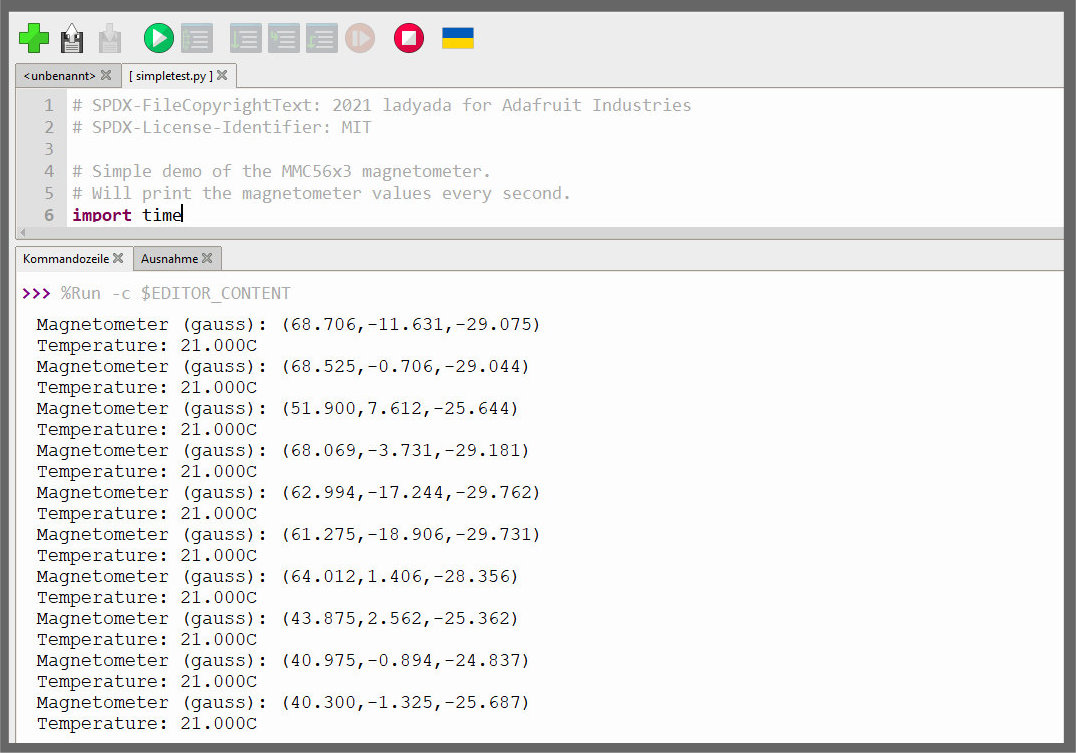Click the green plus New file icon
Viewport: 1076px width, 753px height.
pyautogui.click(x=34, y=39)
